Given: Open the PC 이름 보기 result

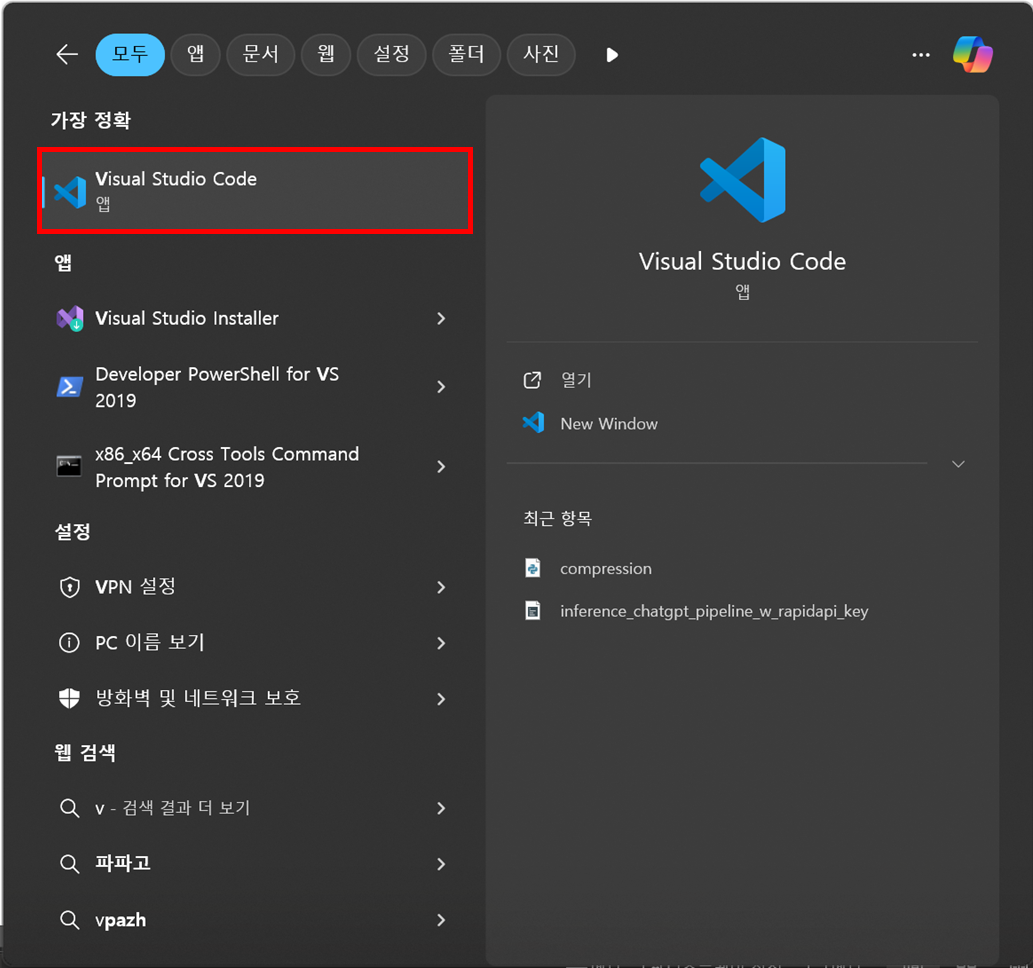Looking at the screenshot, I should tap(150, 642).
